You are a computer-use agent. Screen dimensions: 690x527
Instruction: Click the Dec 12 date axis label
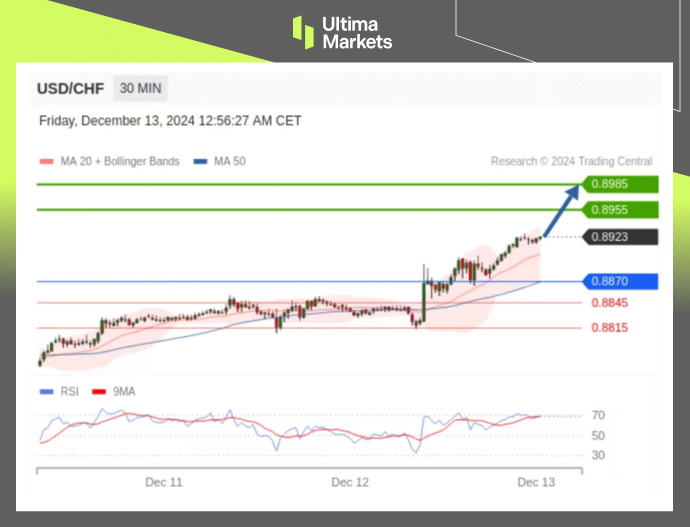click(x=350, y=482)
